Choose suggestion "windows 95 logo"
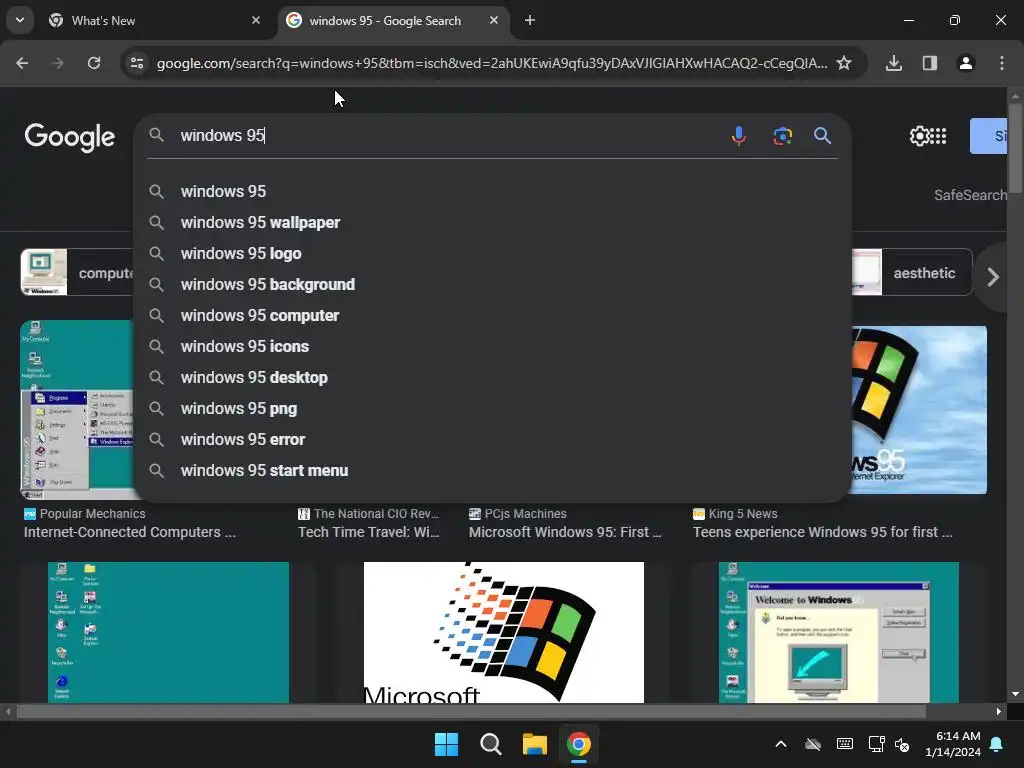 [x=492, y=253]
